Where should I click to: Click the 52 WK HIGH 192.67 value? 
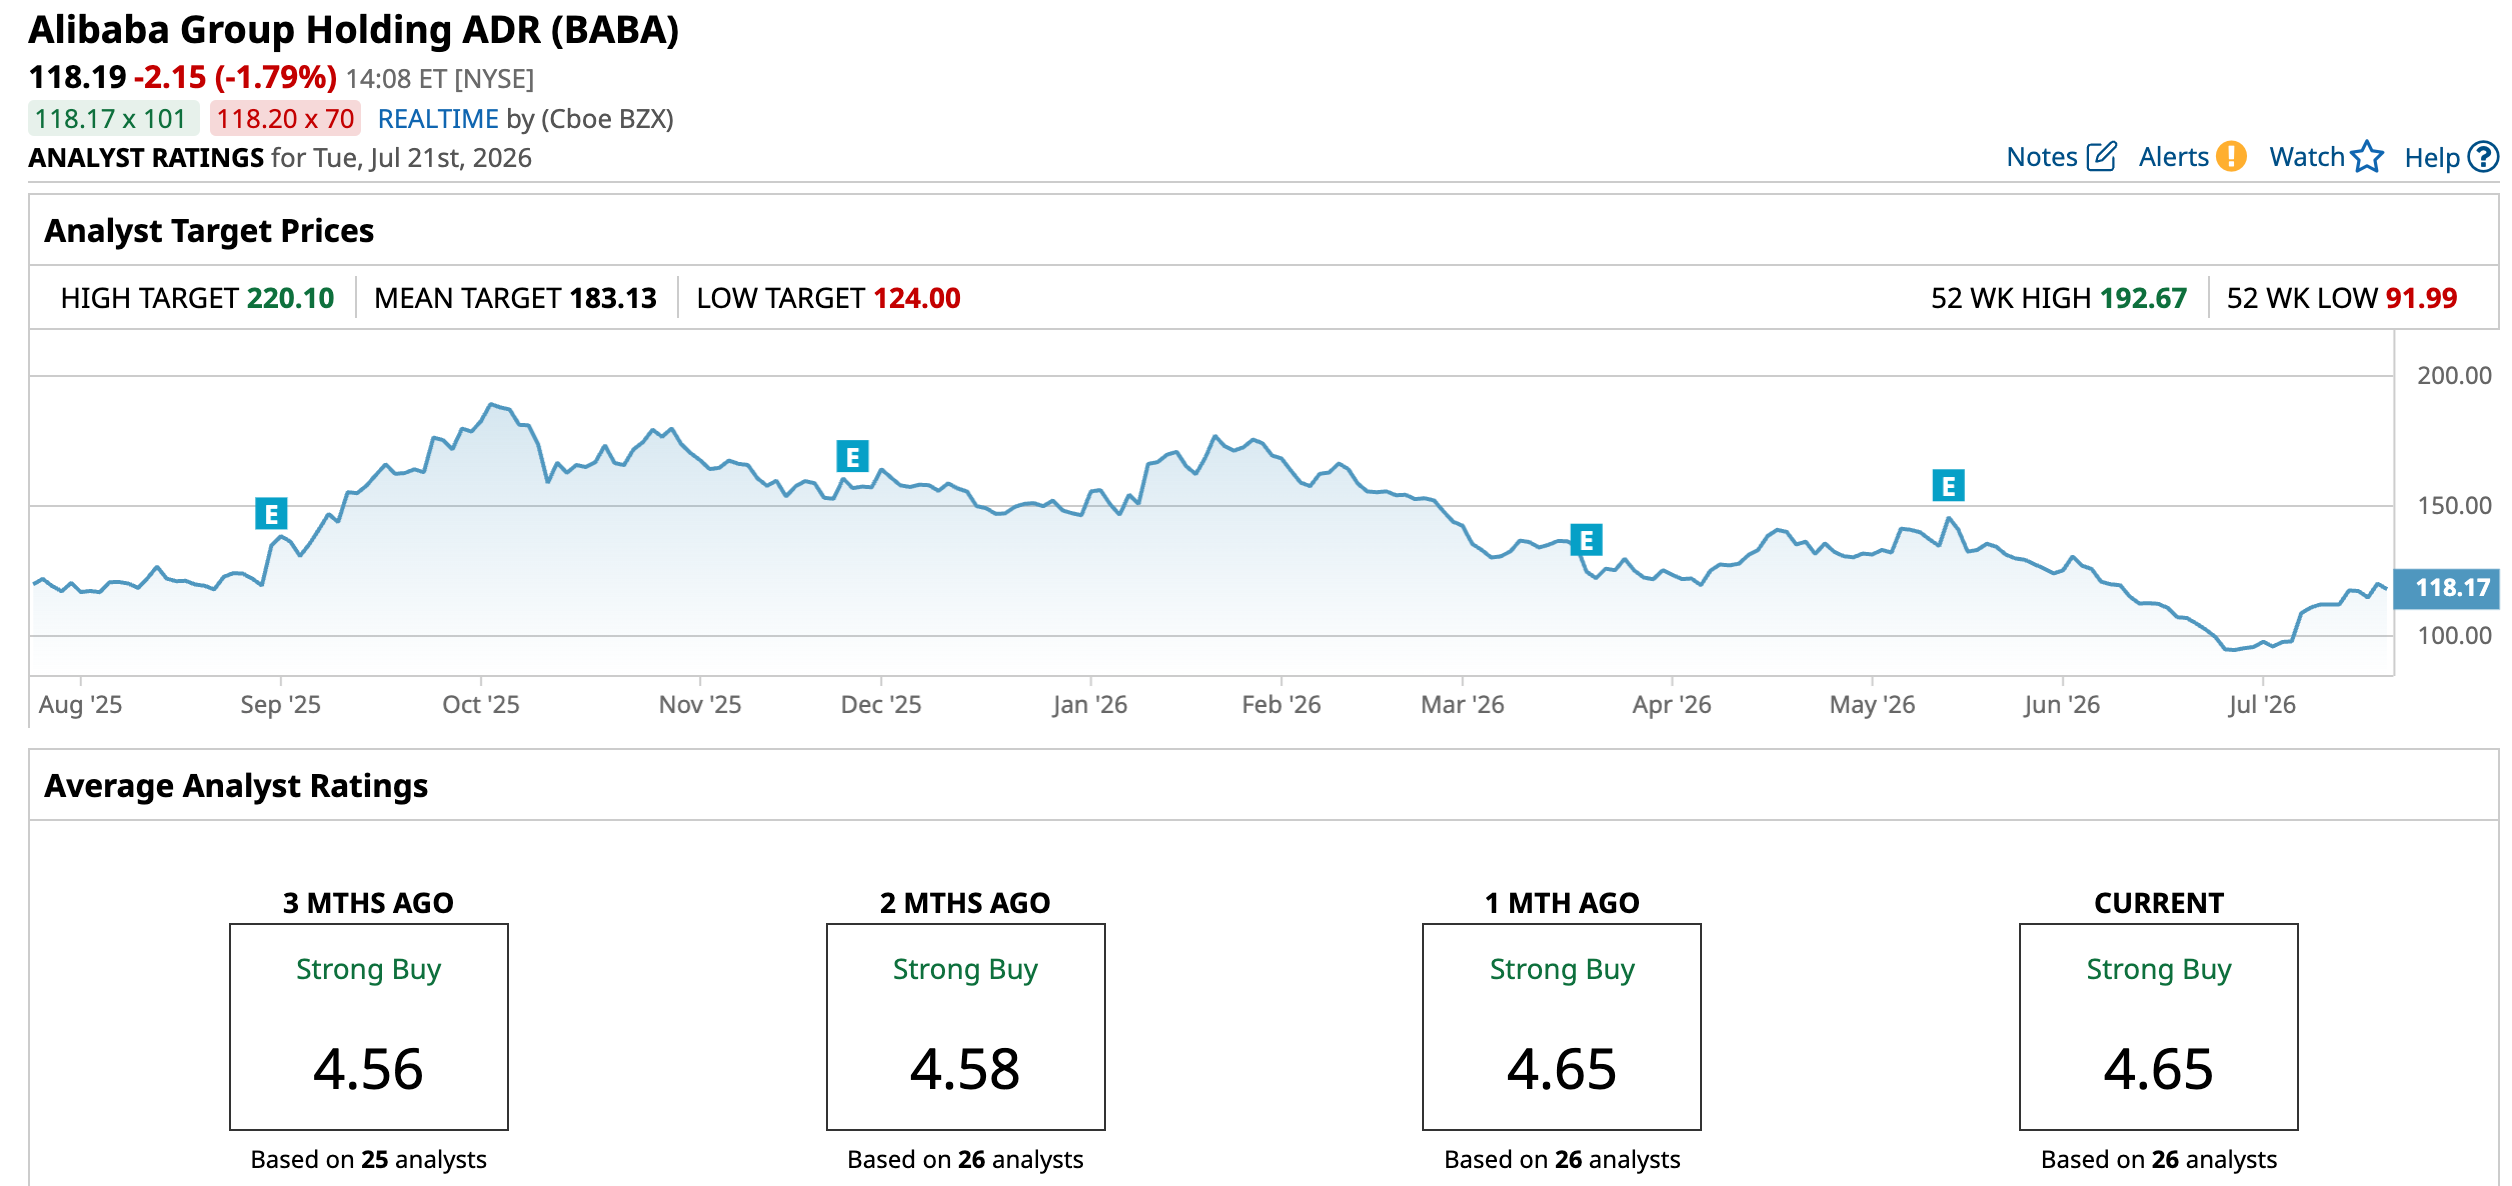(2143, 298)
